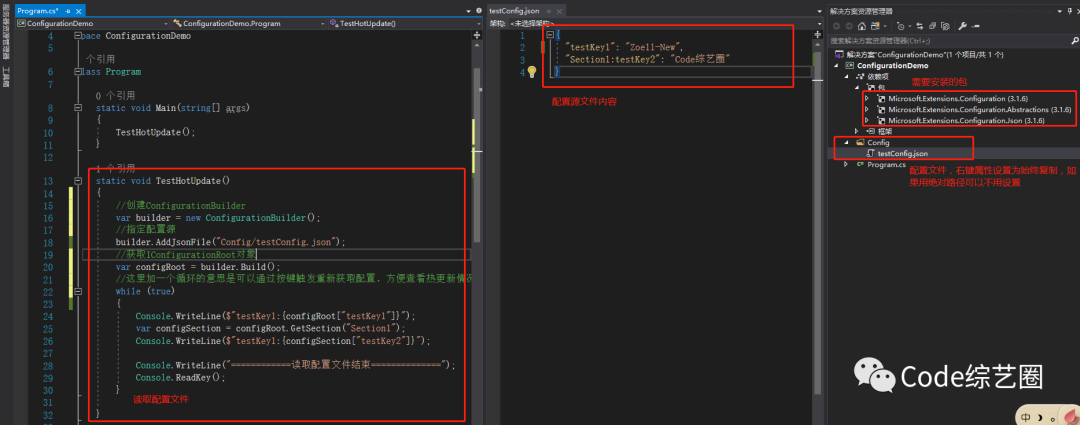Click the search magnifier in Solution Explorer
The height and width of the screenshot is (425, 1080).
pos(1074,41)
